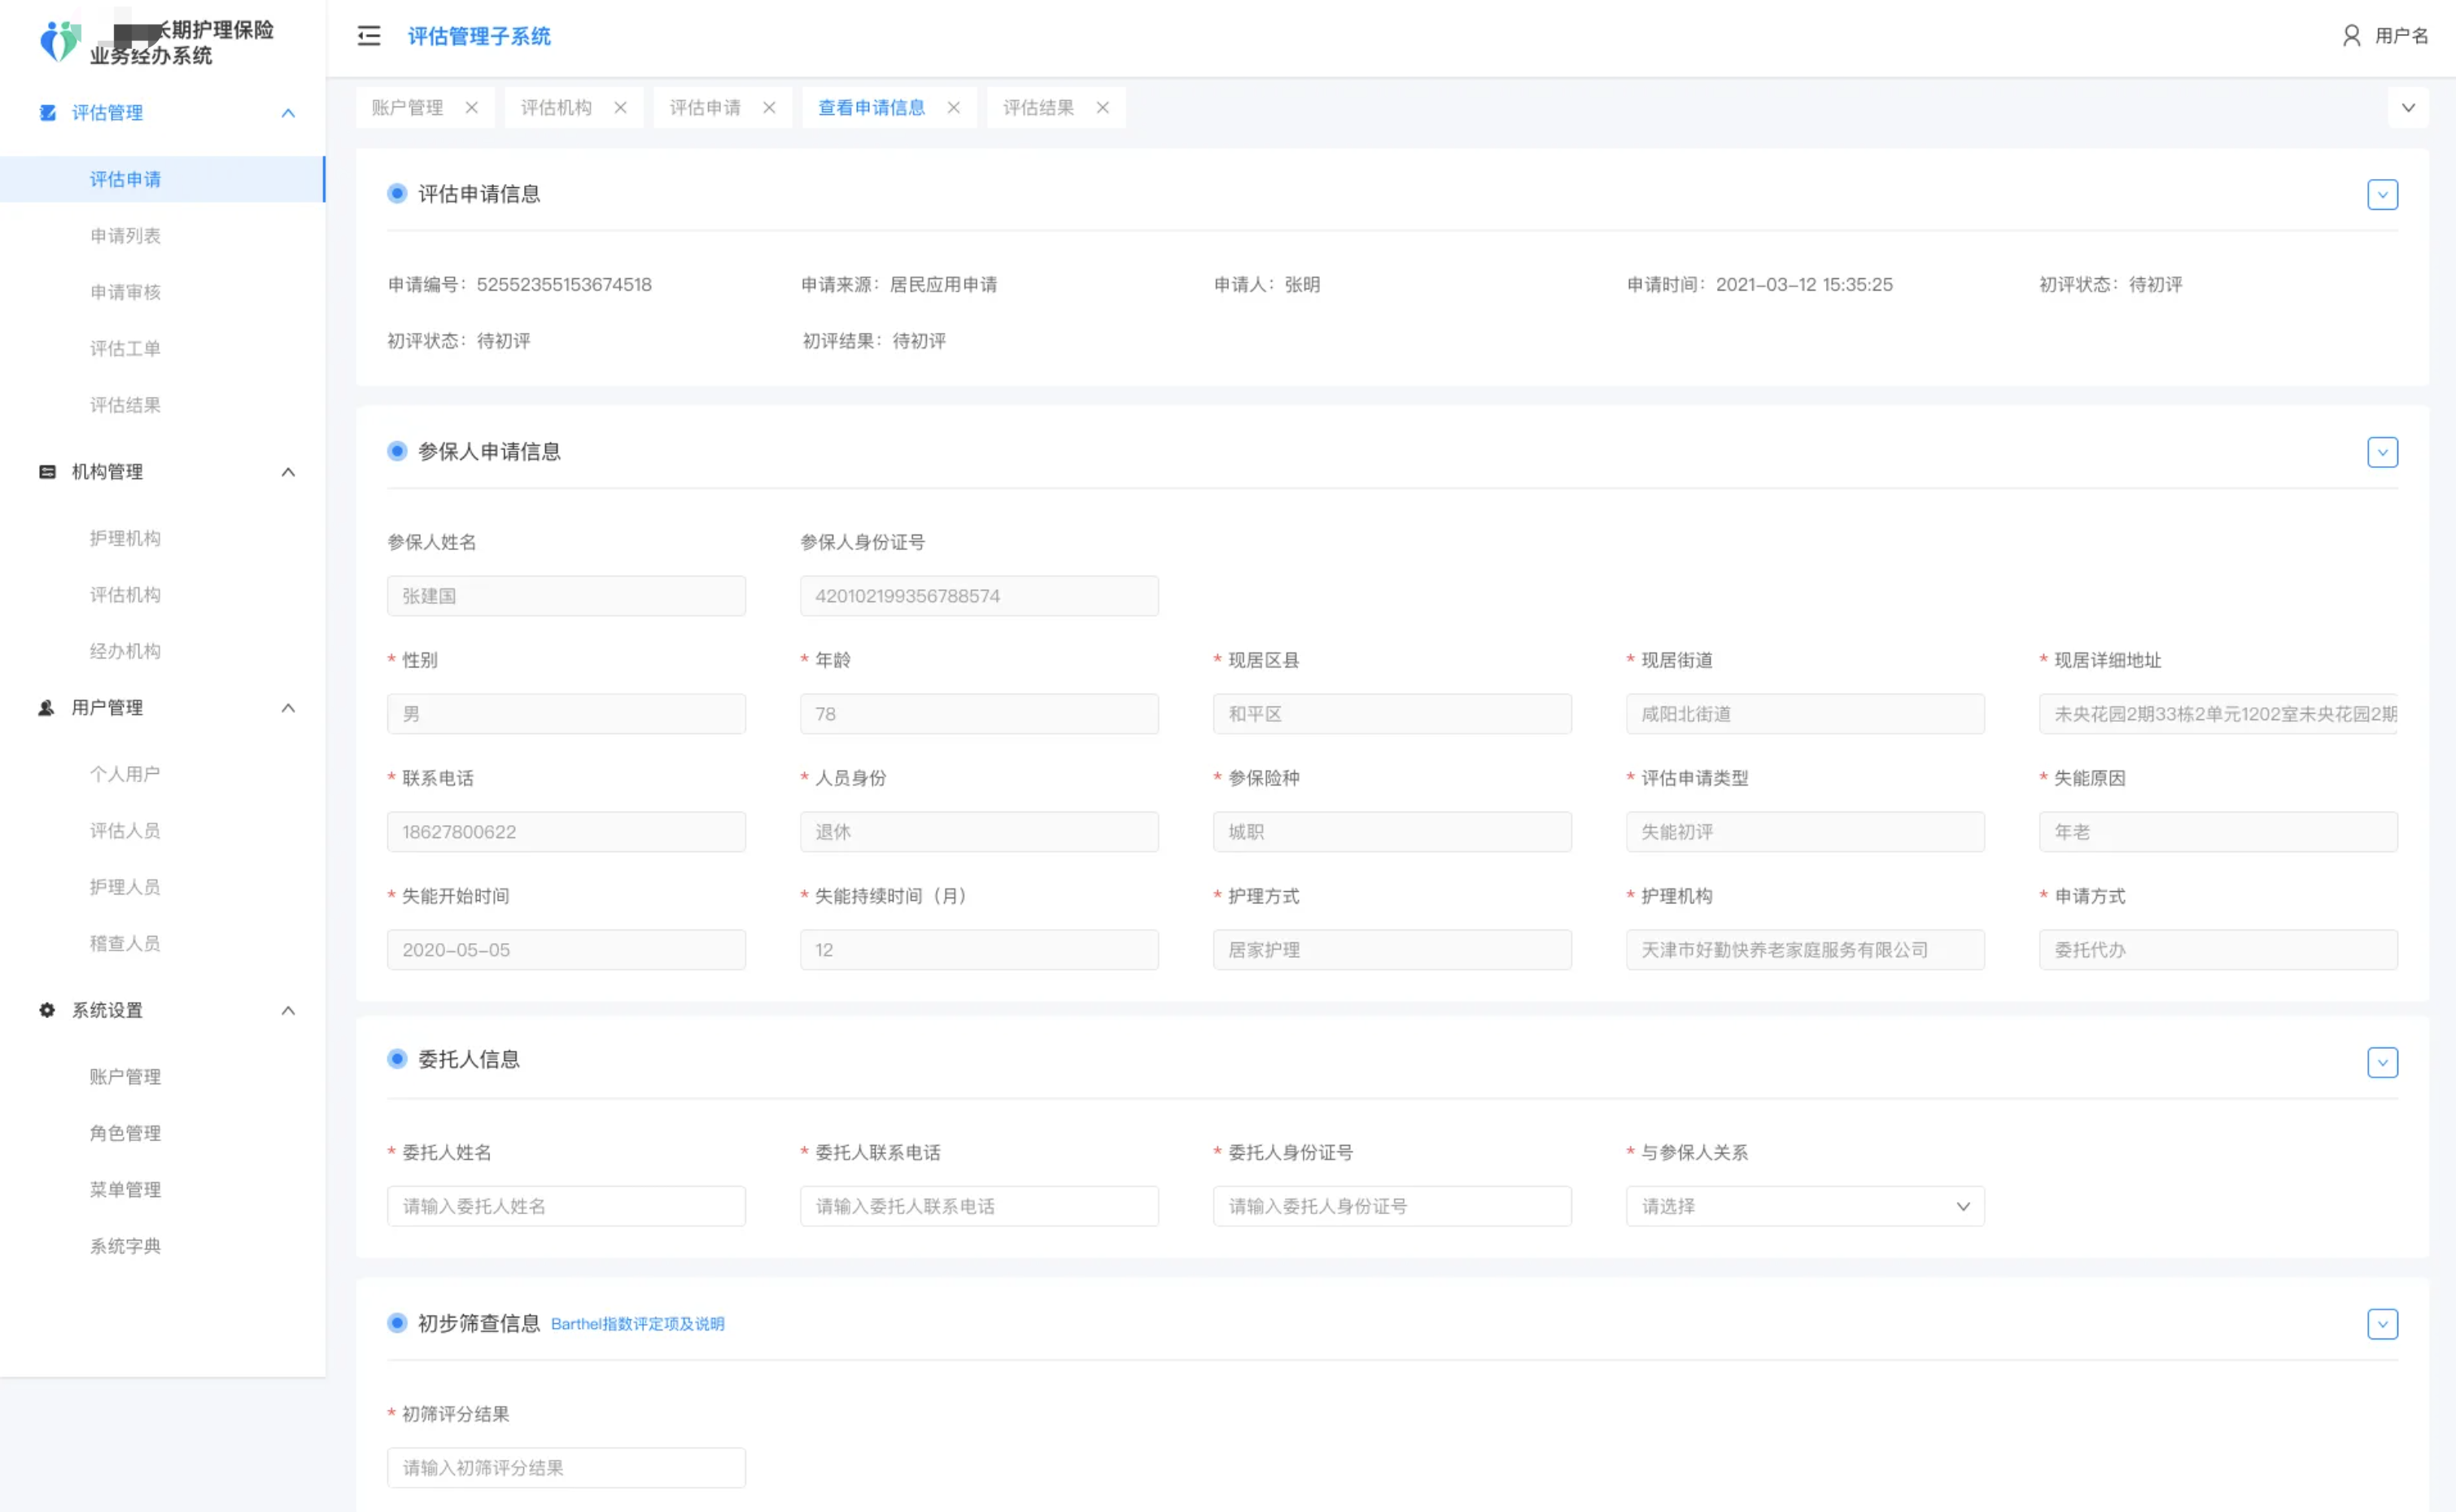The image size is (2456, 1512).
Task: Switch to the 评估机构 tab
Action: click(x=556, y=107)
